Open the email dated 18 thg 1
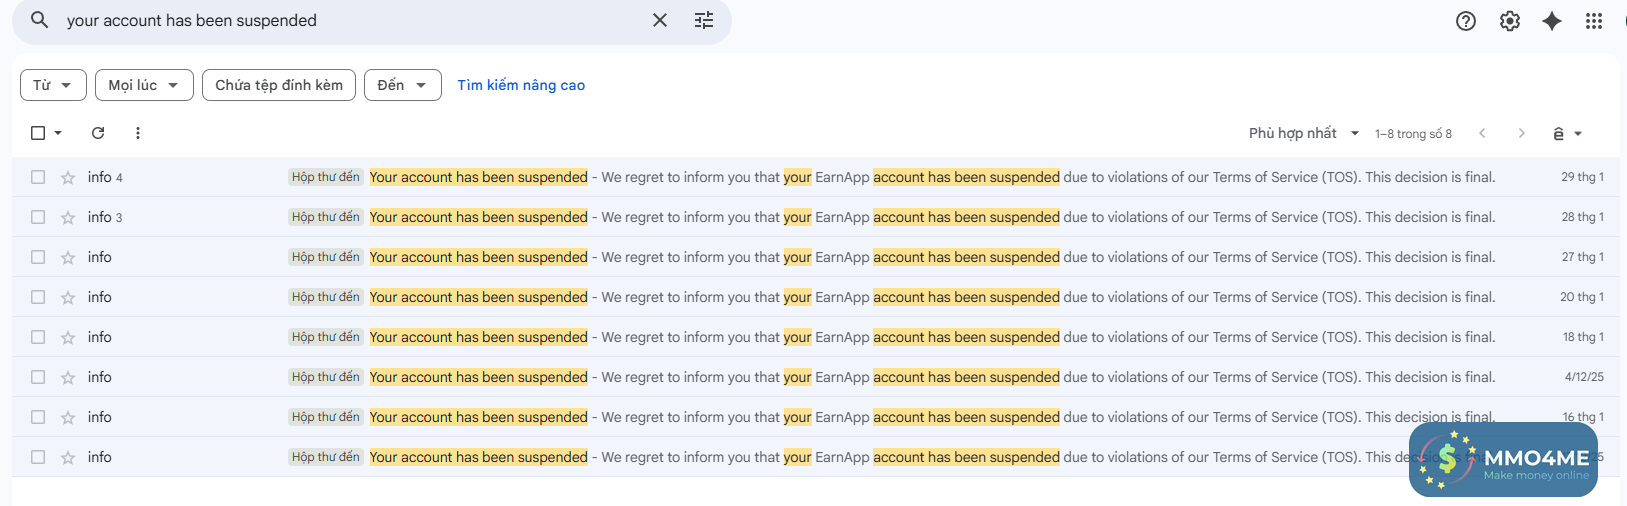 pyautogui.click(x=815, y=337)
